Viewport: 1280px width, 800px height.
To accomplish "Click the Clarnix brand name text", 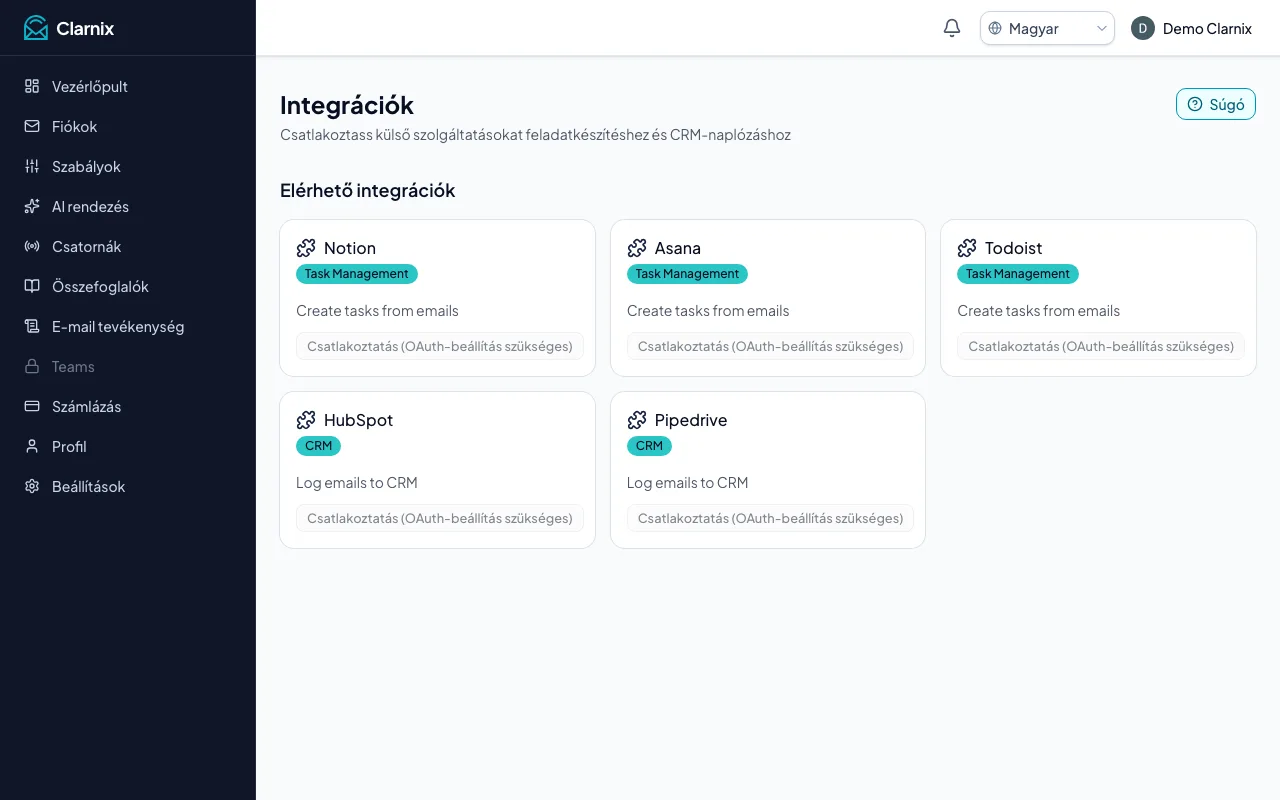I will pos(85,28).
